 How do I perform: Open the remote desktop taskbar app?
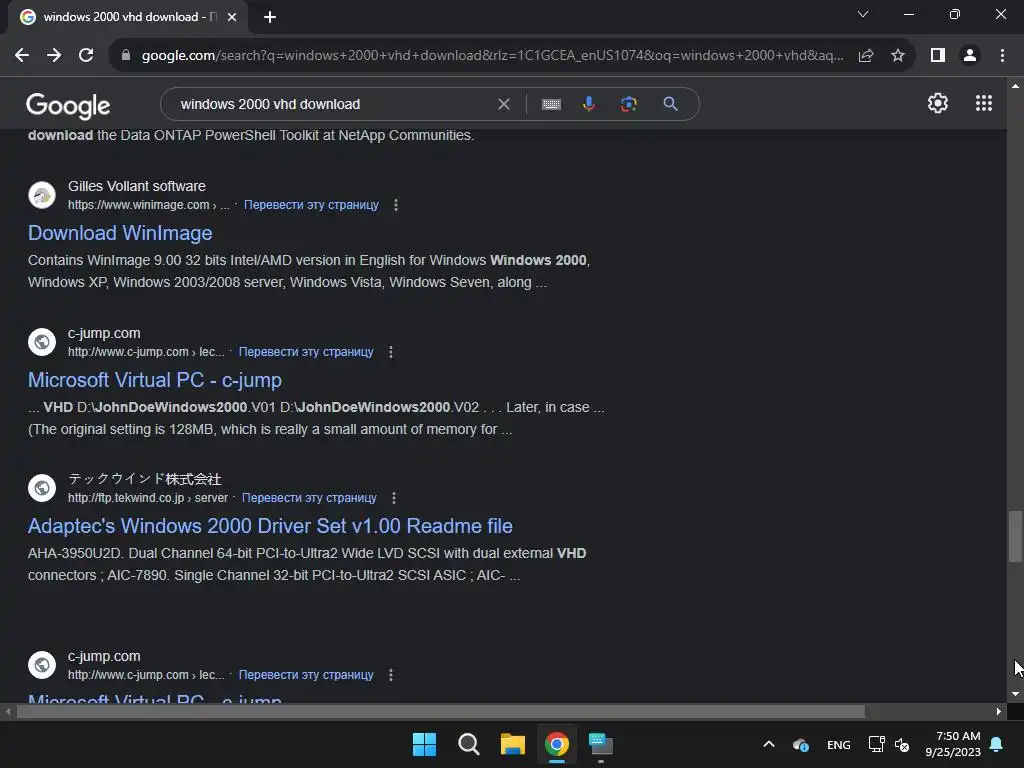coord(601,744)
